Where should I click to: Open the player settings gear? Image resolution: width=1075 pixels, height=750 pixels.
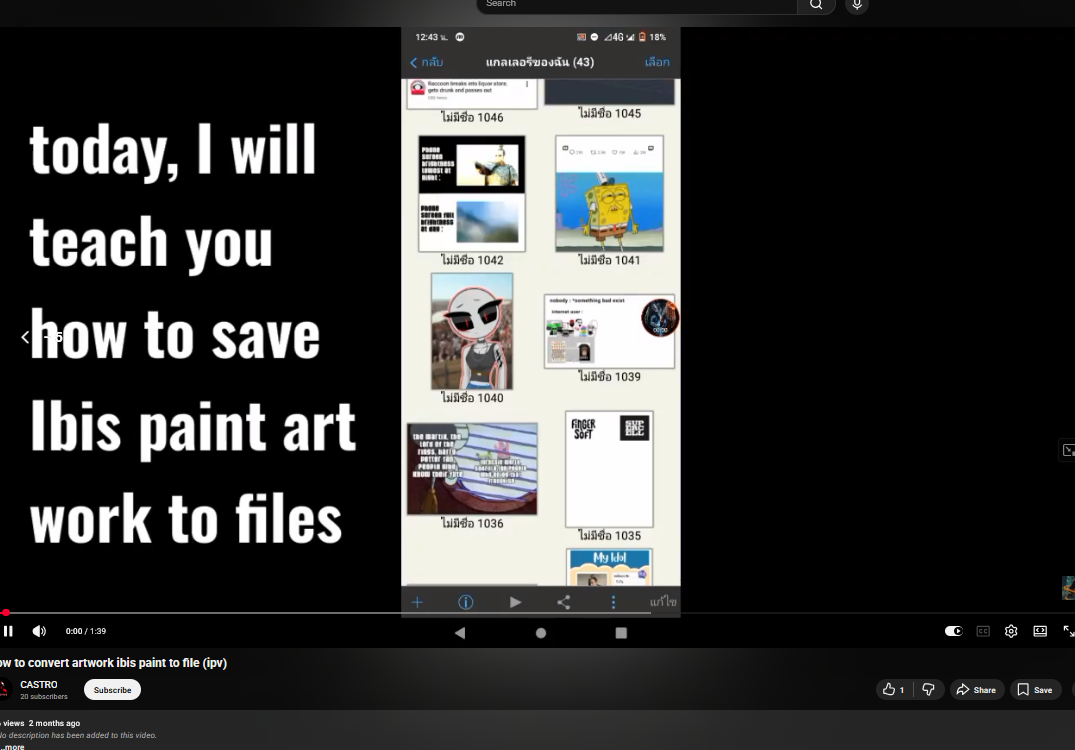pyautogui.click(x=1011, y=631)
